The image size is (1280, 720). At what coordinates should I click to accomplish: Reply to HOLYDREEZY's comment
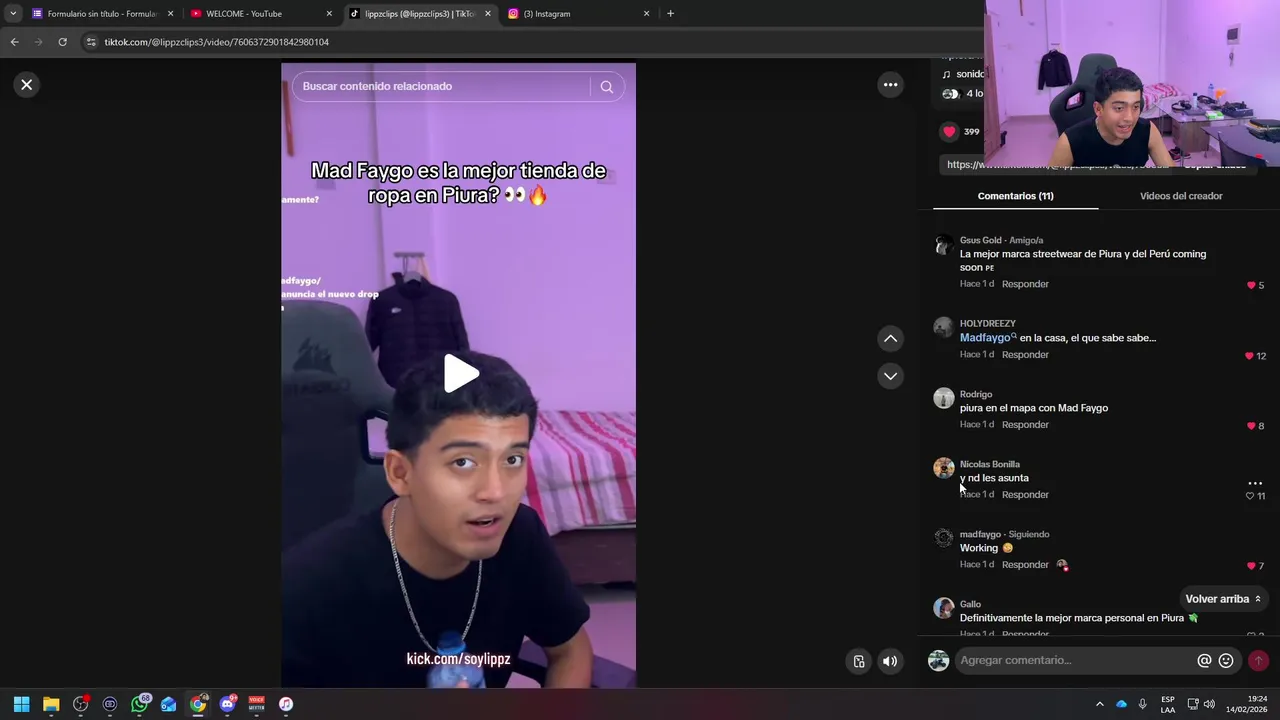(x=1025, y=355)
